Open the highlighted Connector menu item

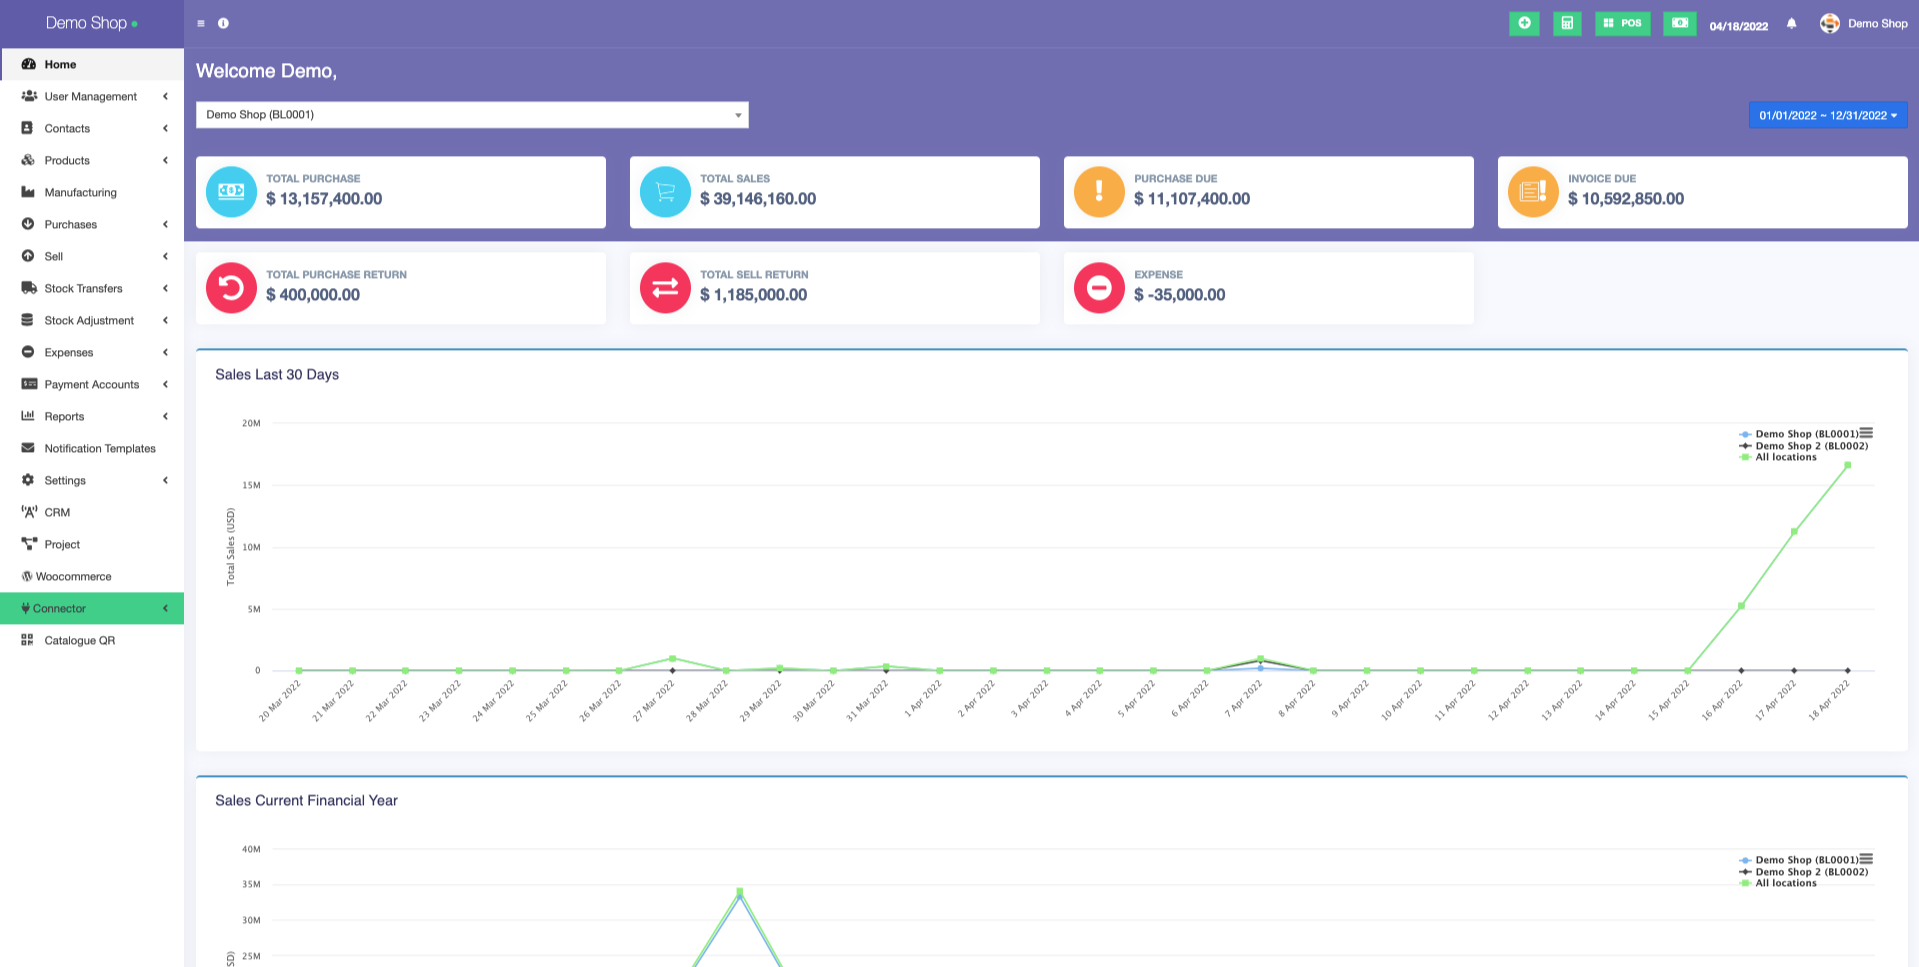click(x=92, y=608)
